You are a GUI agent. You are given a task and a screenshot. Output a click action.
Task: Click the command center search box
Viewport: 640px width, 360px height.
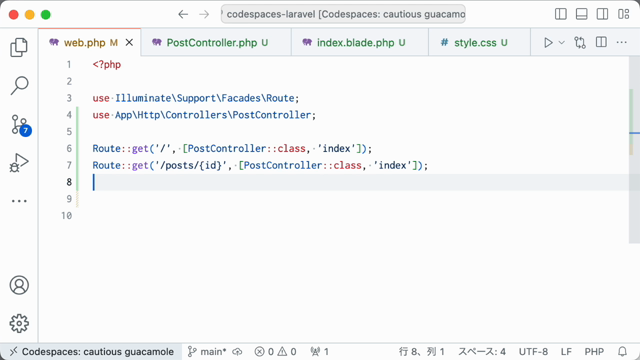pyautogui.click(x=343, y=14)
